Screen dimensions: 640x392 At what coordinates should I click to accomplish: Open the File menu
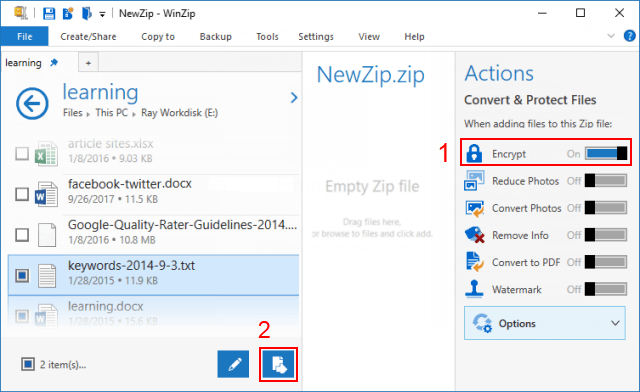[x=24, y=37]
